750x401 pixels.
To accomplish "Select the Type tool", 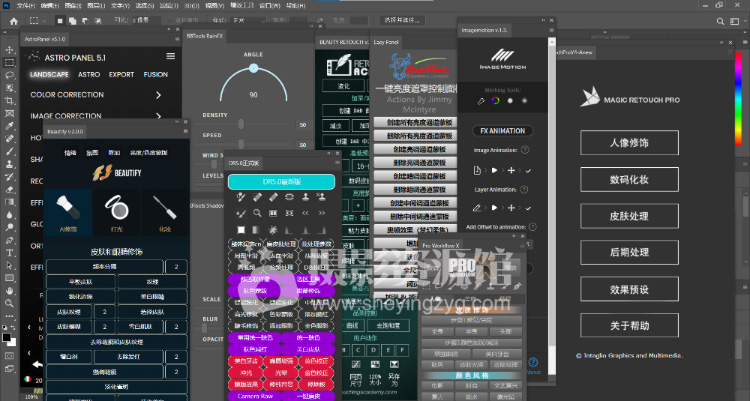I will (x=9, y=253).
